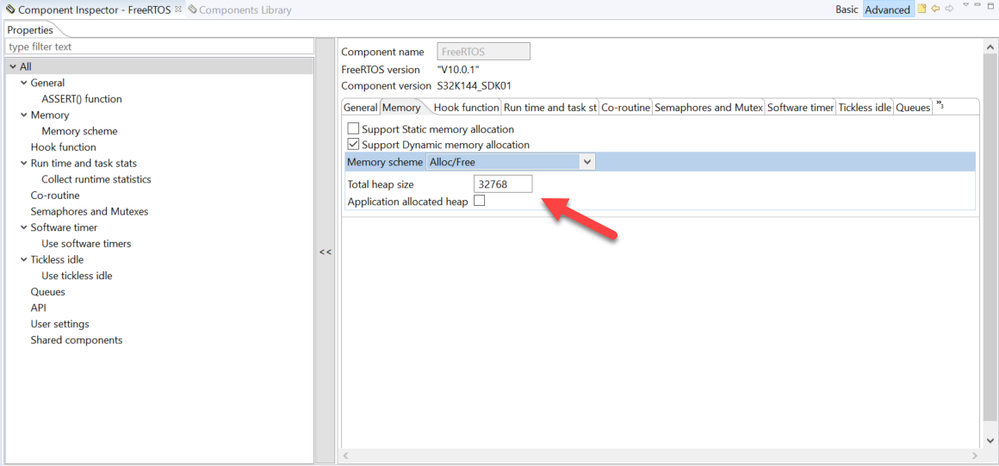Select Use tickless idle tree item
Viewport: 999px width, 466px height.
77,275
